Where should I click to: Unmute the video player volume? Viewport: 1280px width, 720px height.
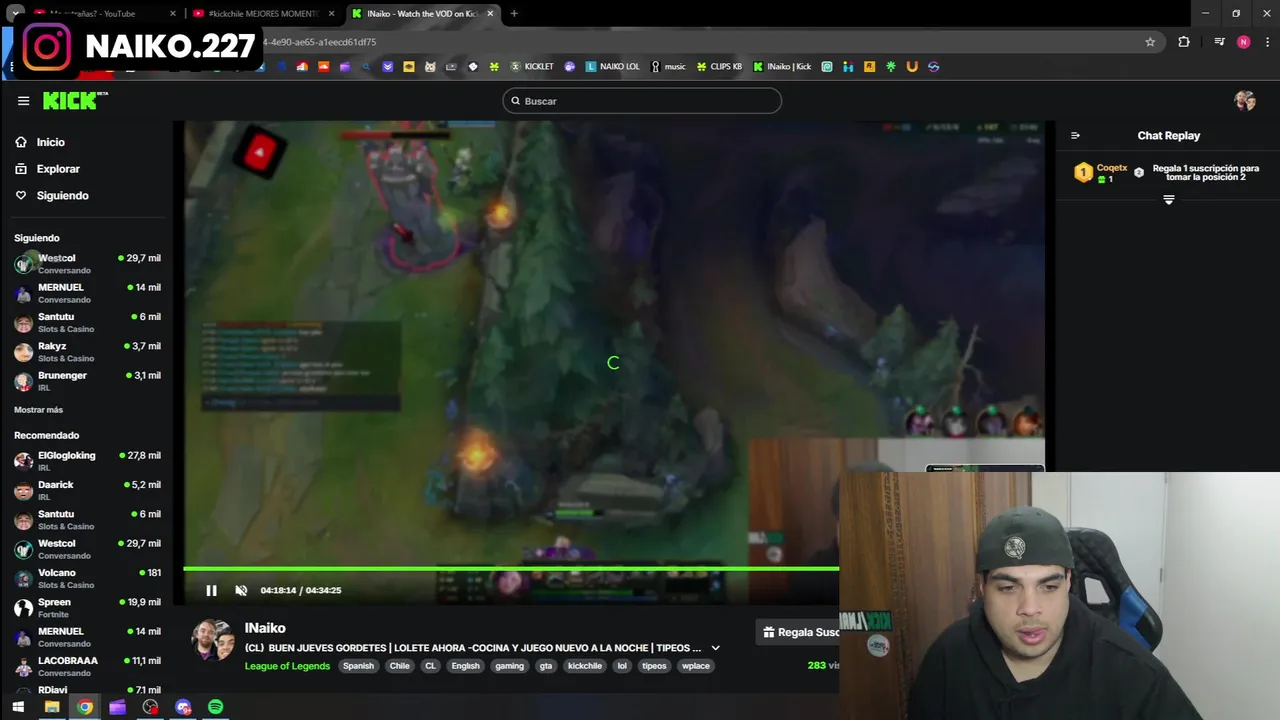point(241,590)
